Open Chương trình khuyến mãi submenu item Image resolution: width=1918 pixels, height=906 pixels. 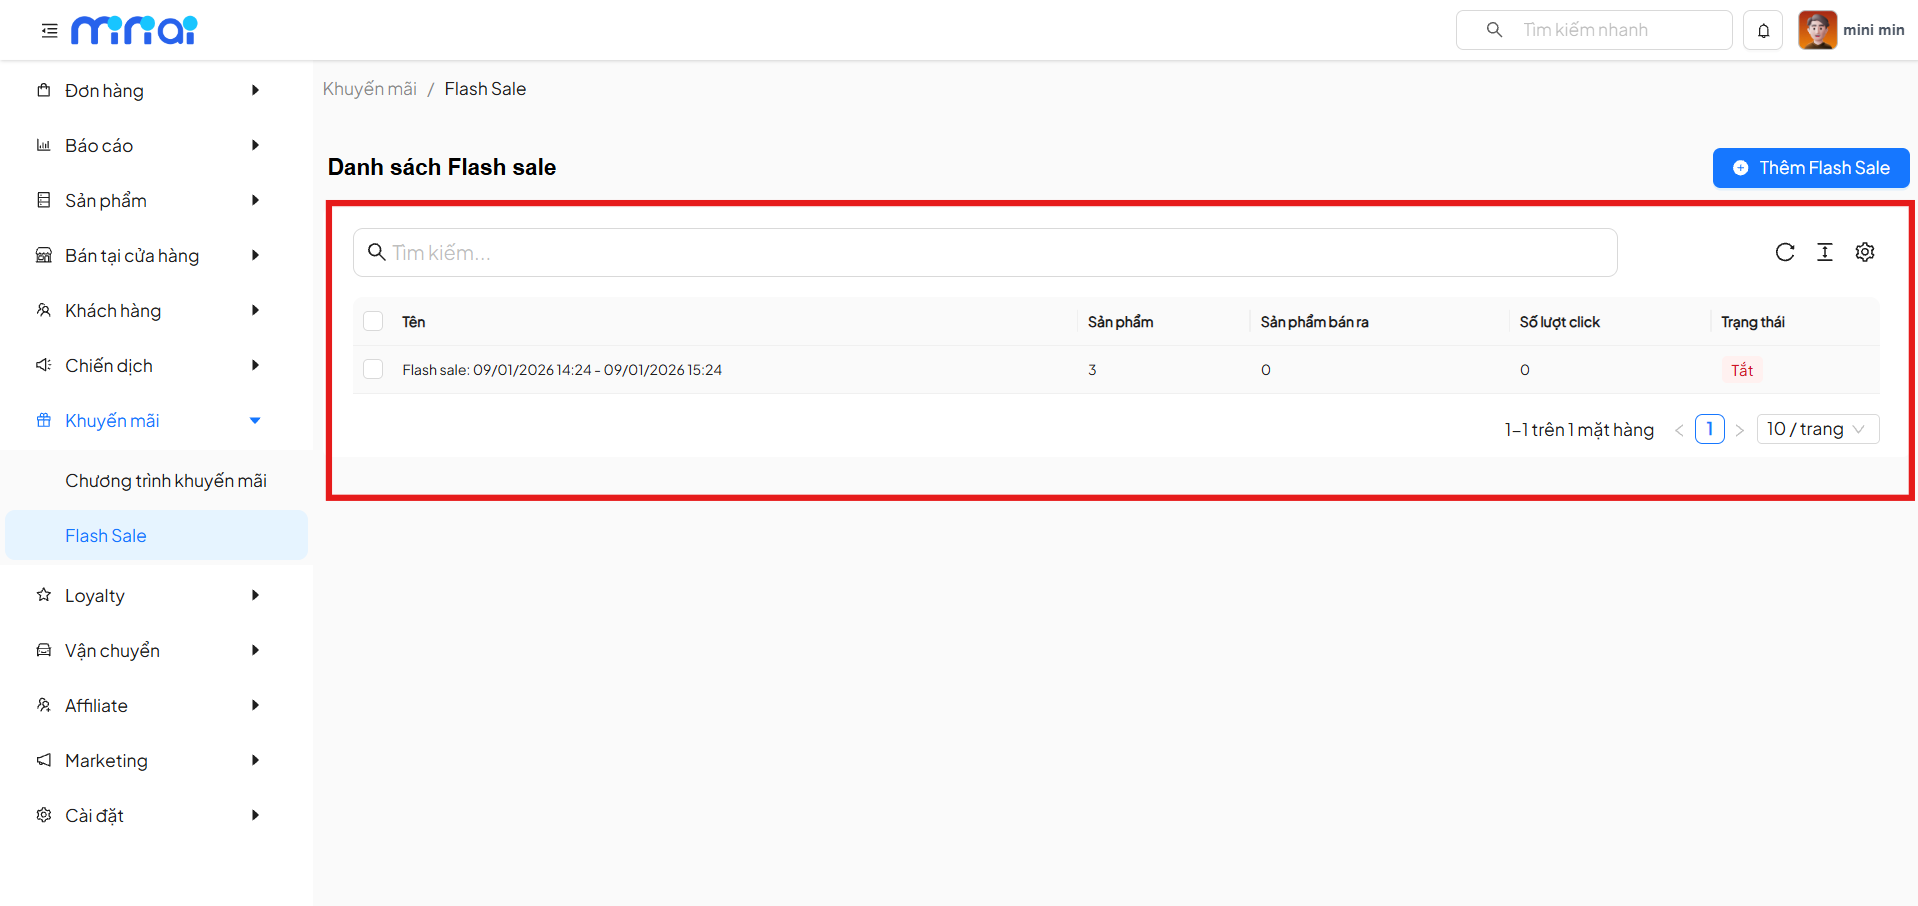pos(166,480)
